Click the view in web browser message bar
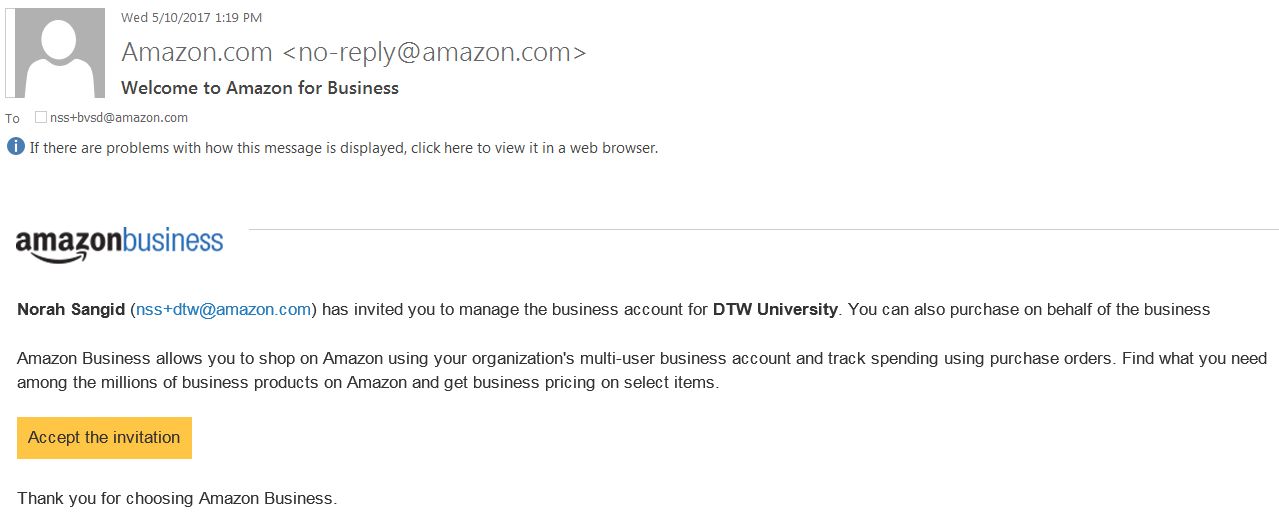Viewport: 1279px width, 521px height. 343,148
